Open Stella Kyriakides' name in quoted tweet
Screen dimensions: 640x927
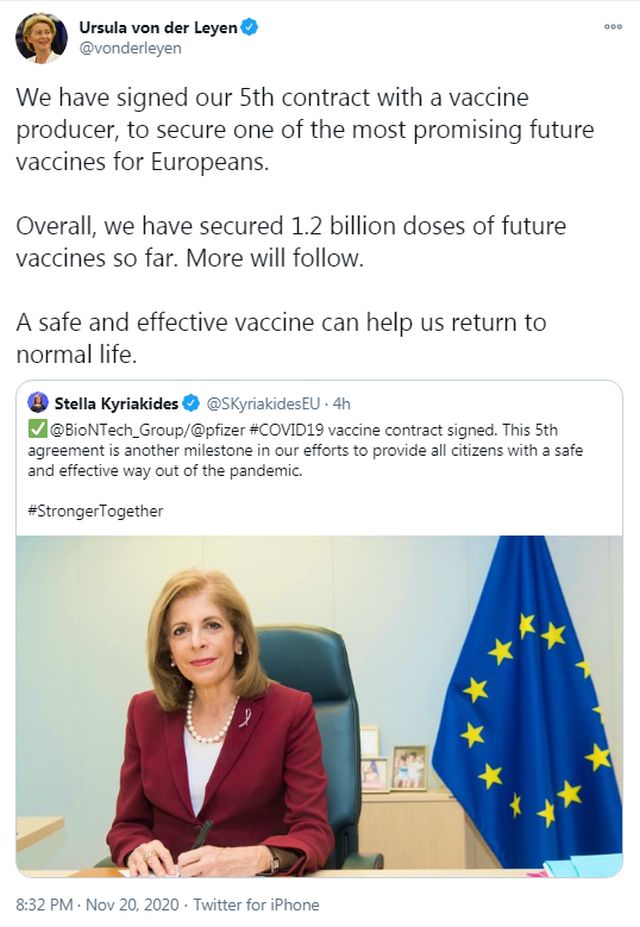click(117, 404)
